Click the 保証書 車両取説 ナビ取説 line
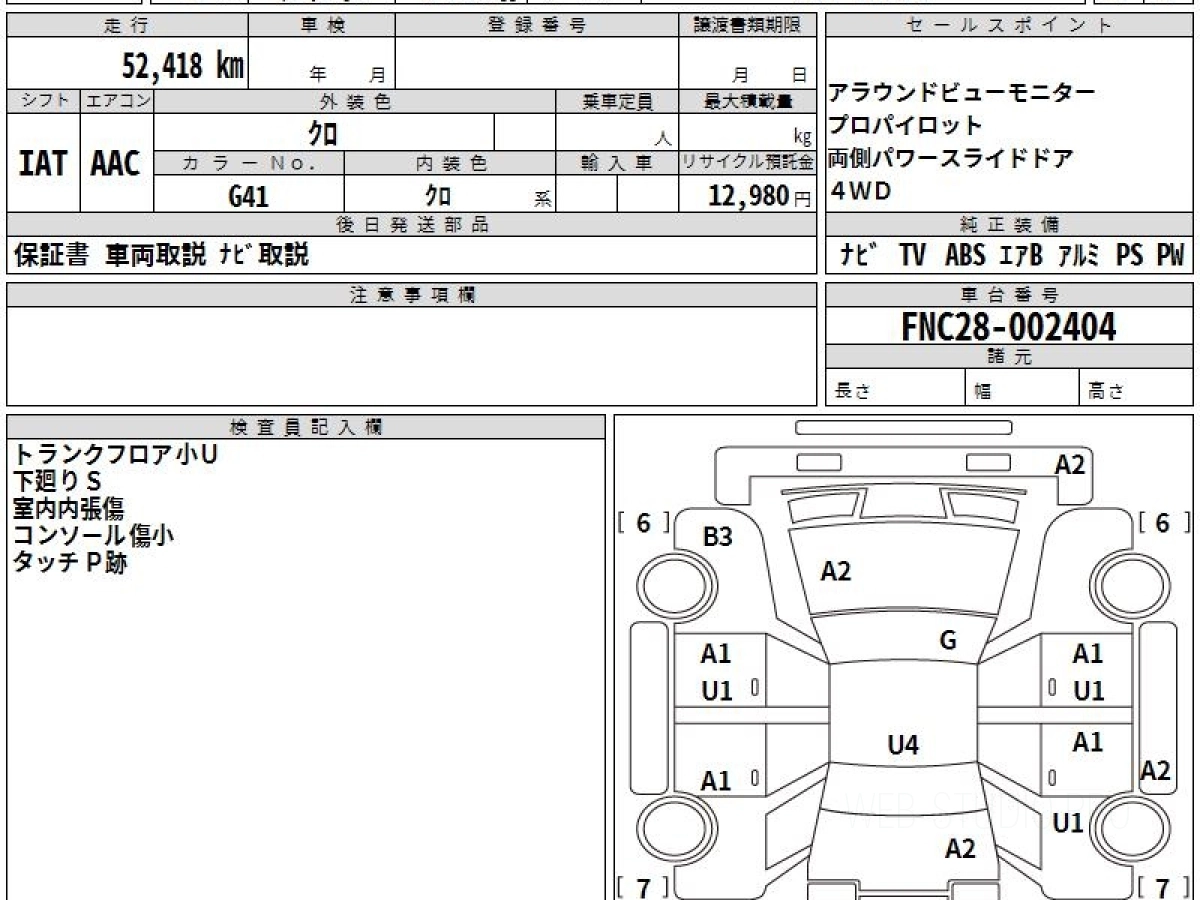Screen dimensions: 1200x900 click(x=161, y=255)
